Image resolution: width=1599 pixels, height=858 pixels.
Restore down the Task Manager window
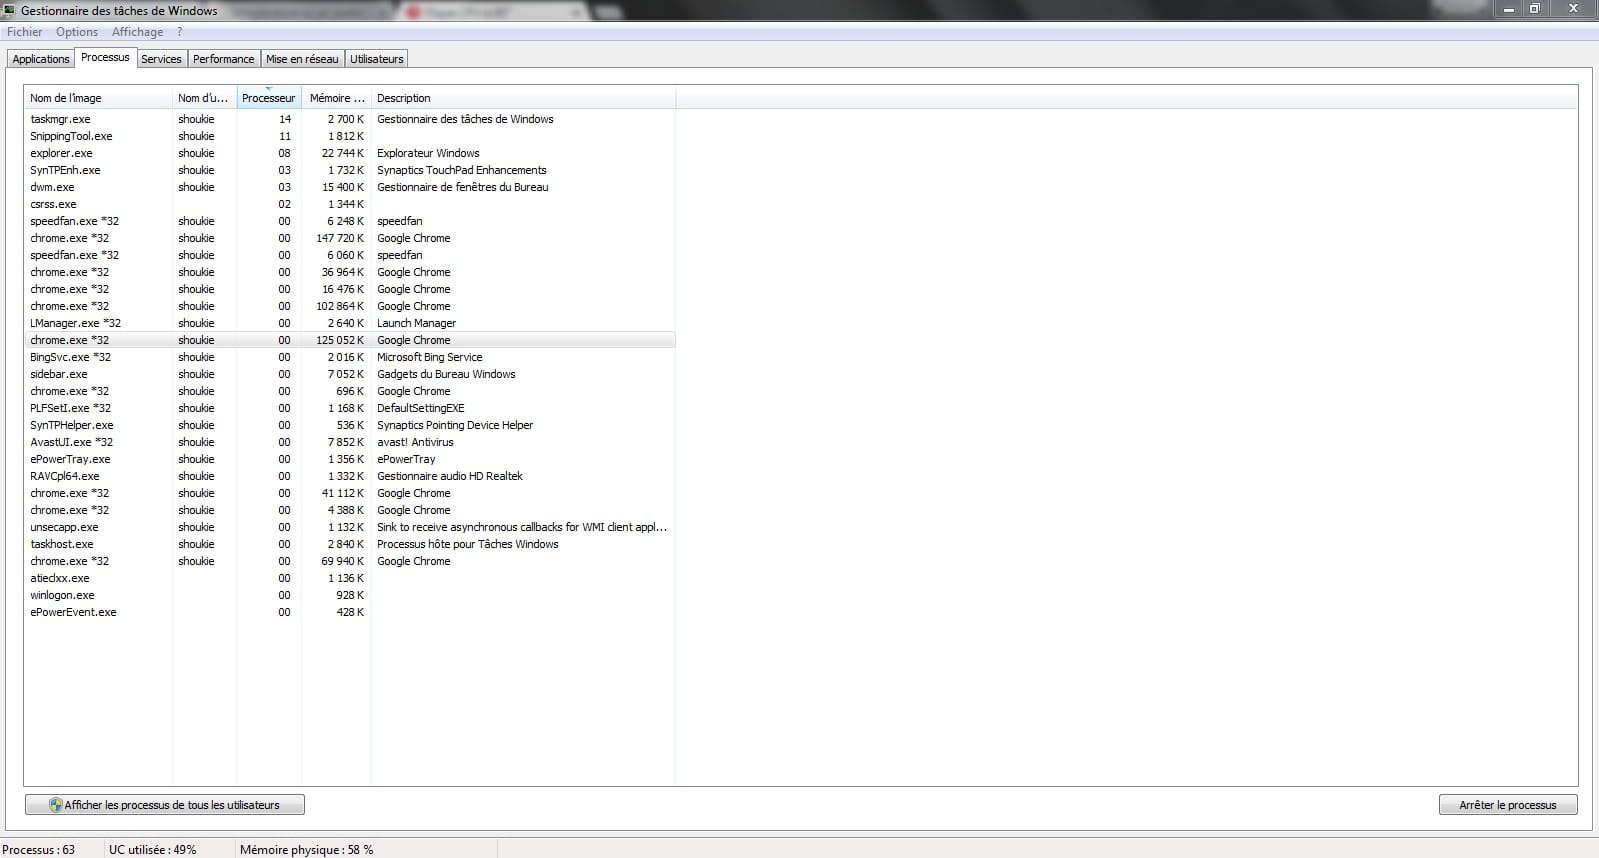pyautogui.click(x=1535, y=9)
